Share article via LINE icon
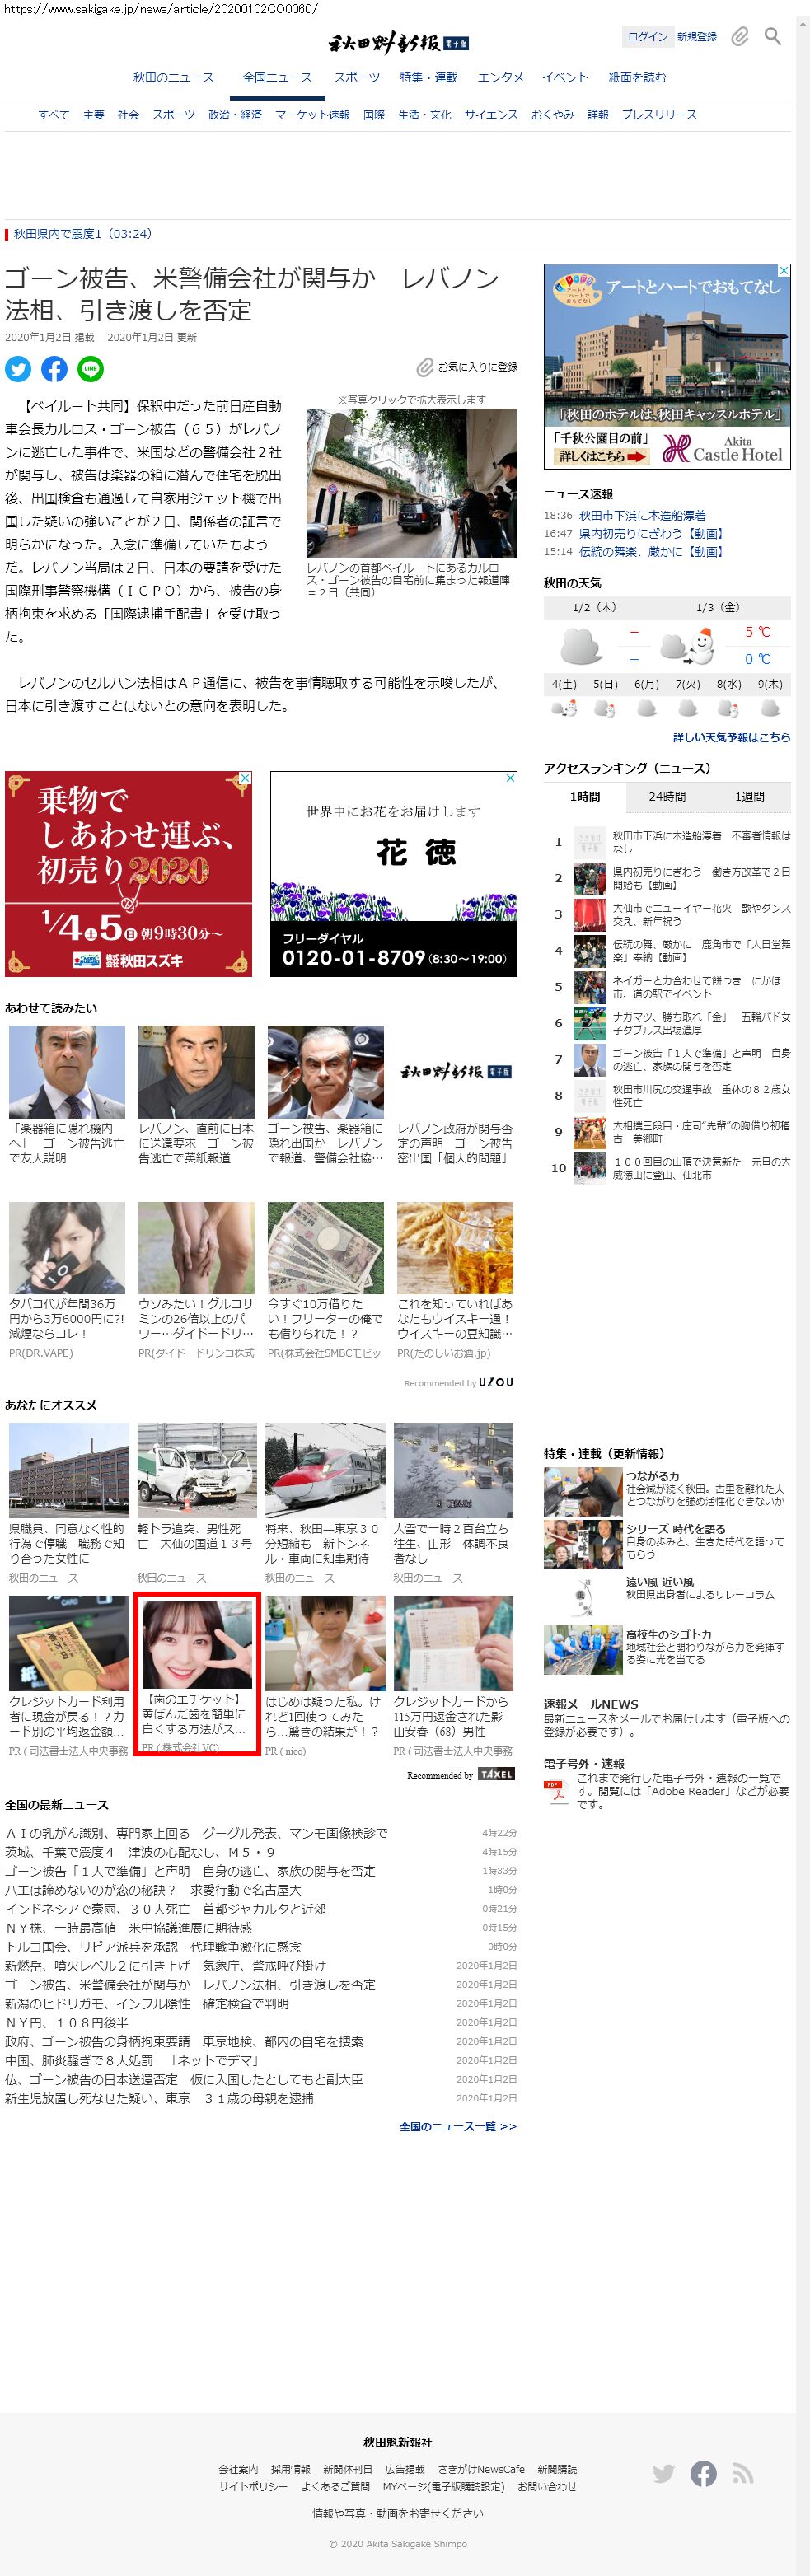This screenshot has width=810, height=2576. point(90,369)
